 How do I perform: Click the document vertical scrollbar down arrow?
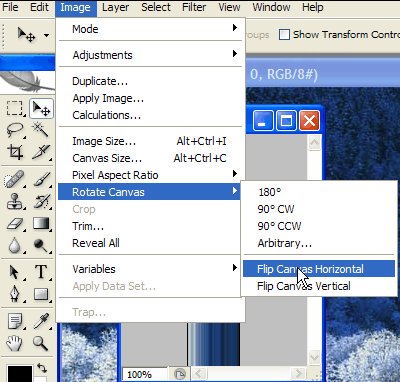314,358
